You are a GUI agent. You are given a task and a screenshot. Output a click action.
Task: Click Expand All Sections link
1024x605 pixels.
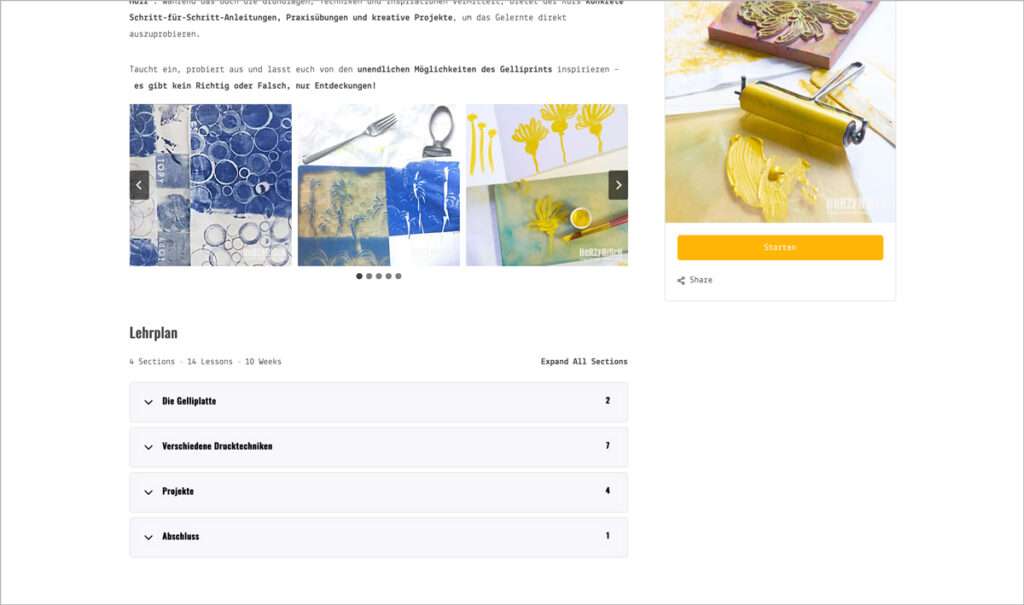click(x=584, y=361)
